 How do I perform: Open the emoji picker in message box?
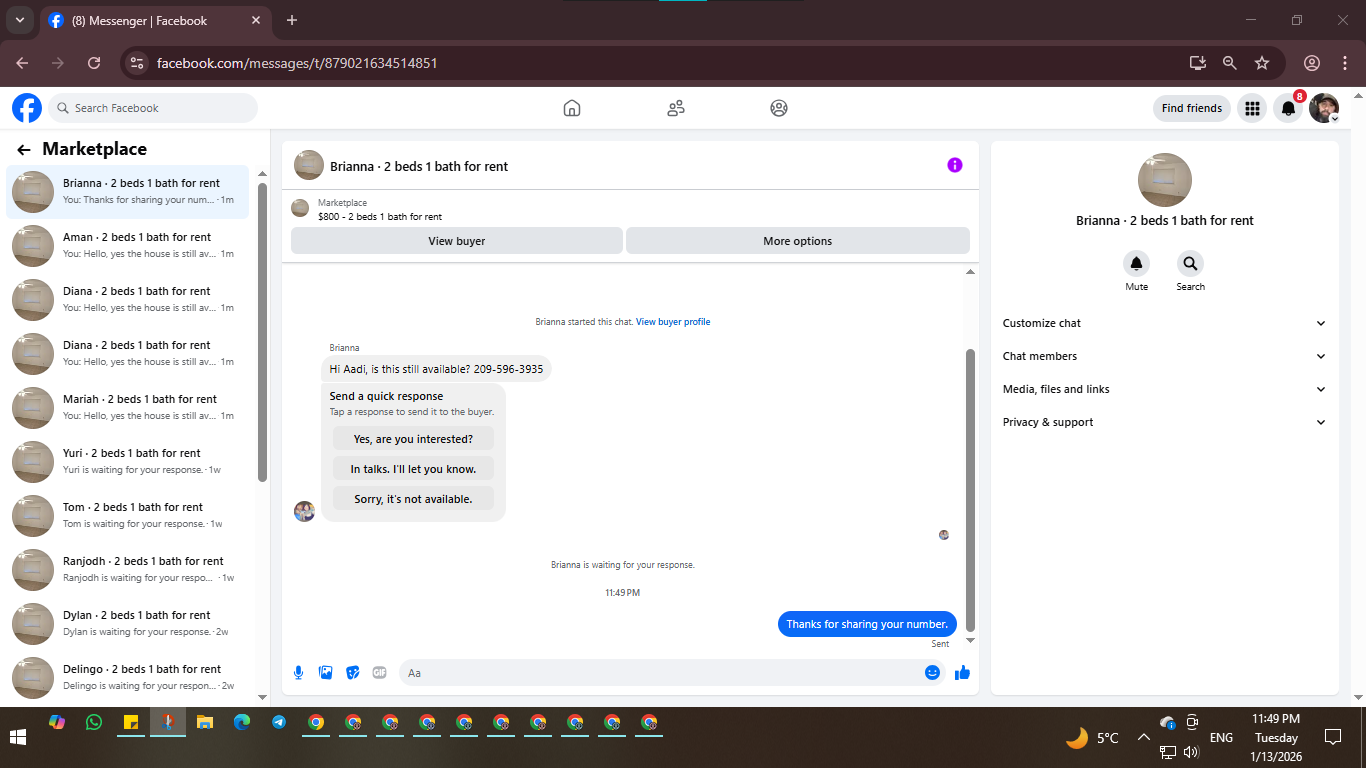tap(932, 673)
